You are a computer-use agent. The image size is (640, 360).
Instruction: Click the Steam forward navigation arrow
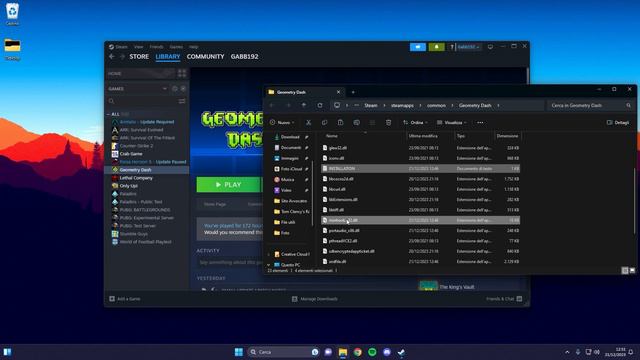pos(122,57)
